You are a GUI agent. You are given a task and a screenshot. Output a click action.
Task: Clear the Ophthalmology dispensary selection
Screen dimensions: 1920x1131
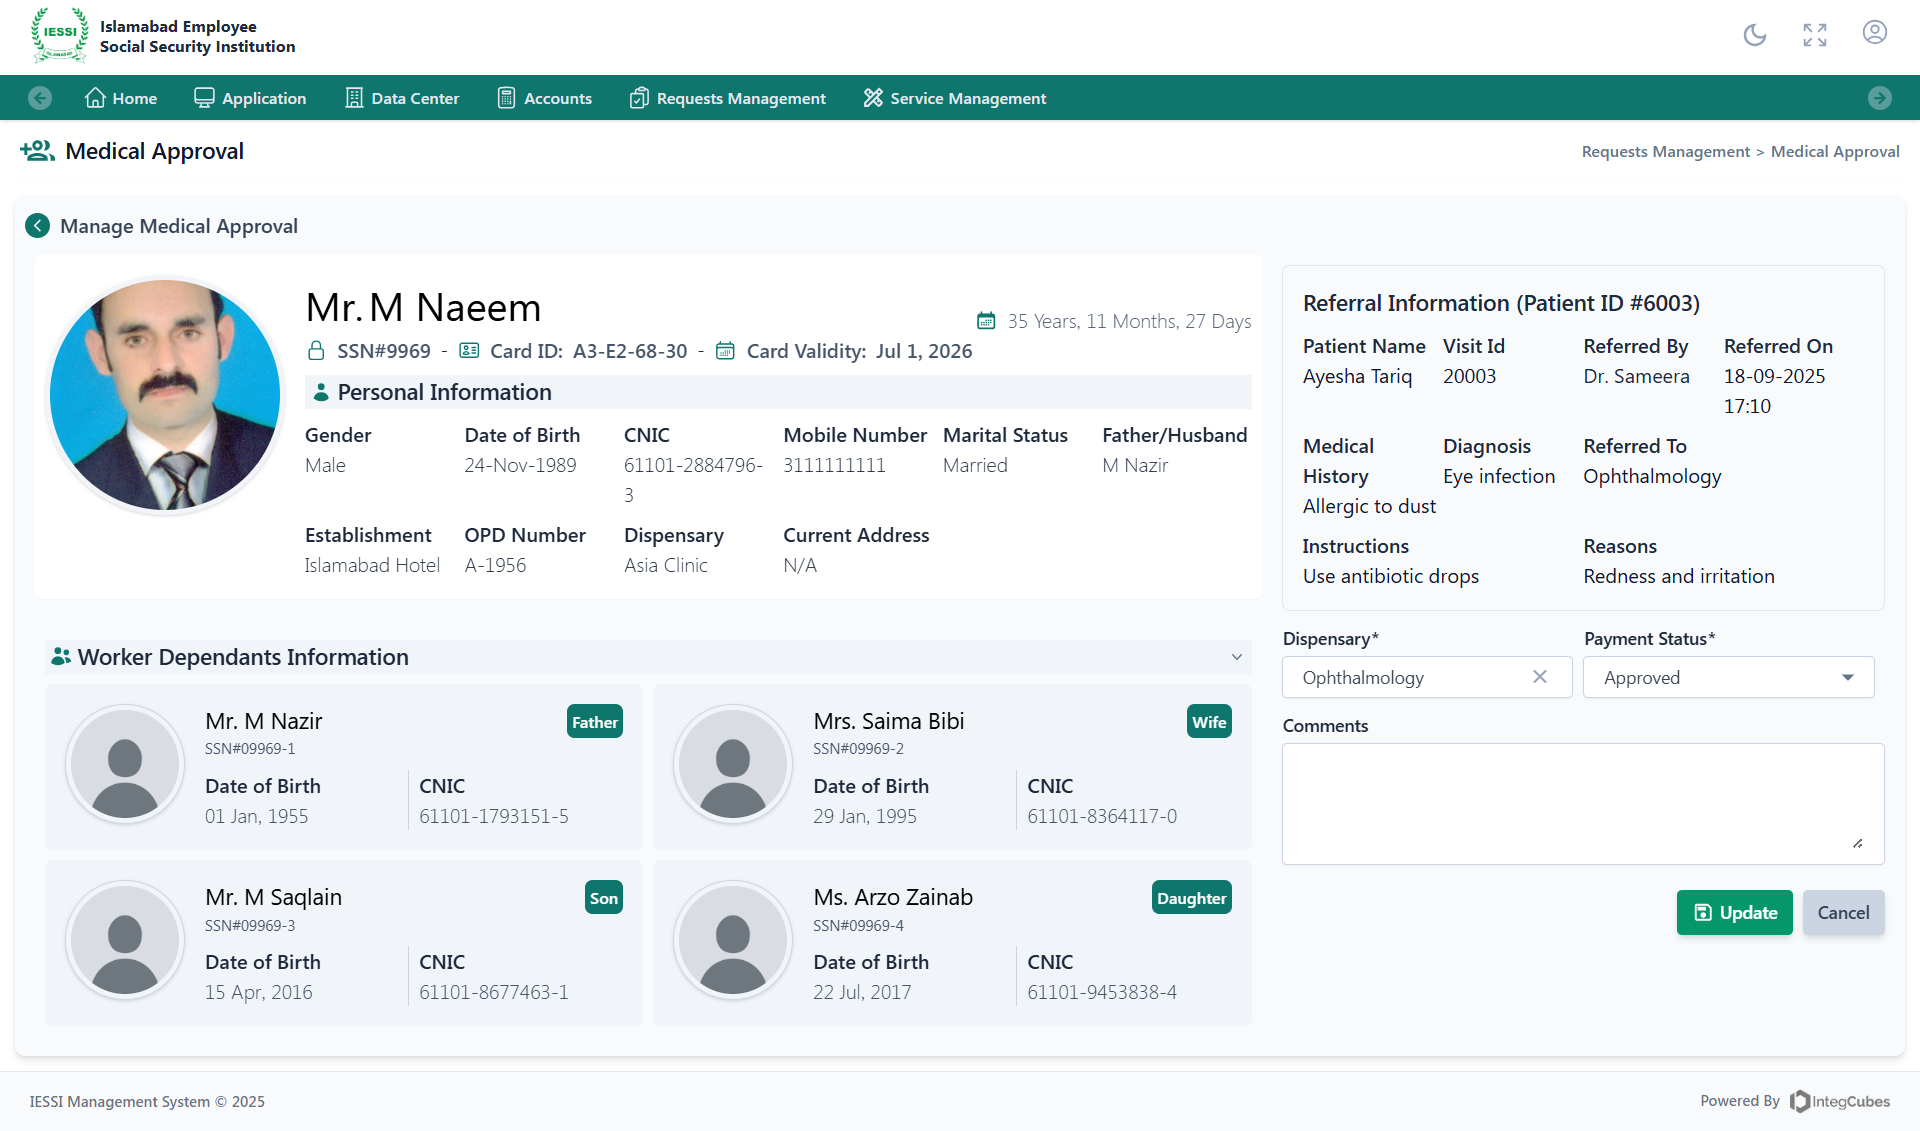[x=1540, y=677]
